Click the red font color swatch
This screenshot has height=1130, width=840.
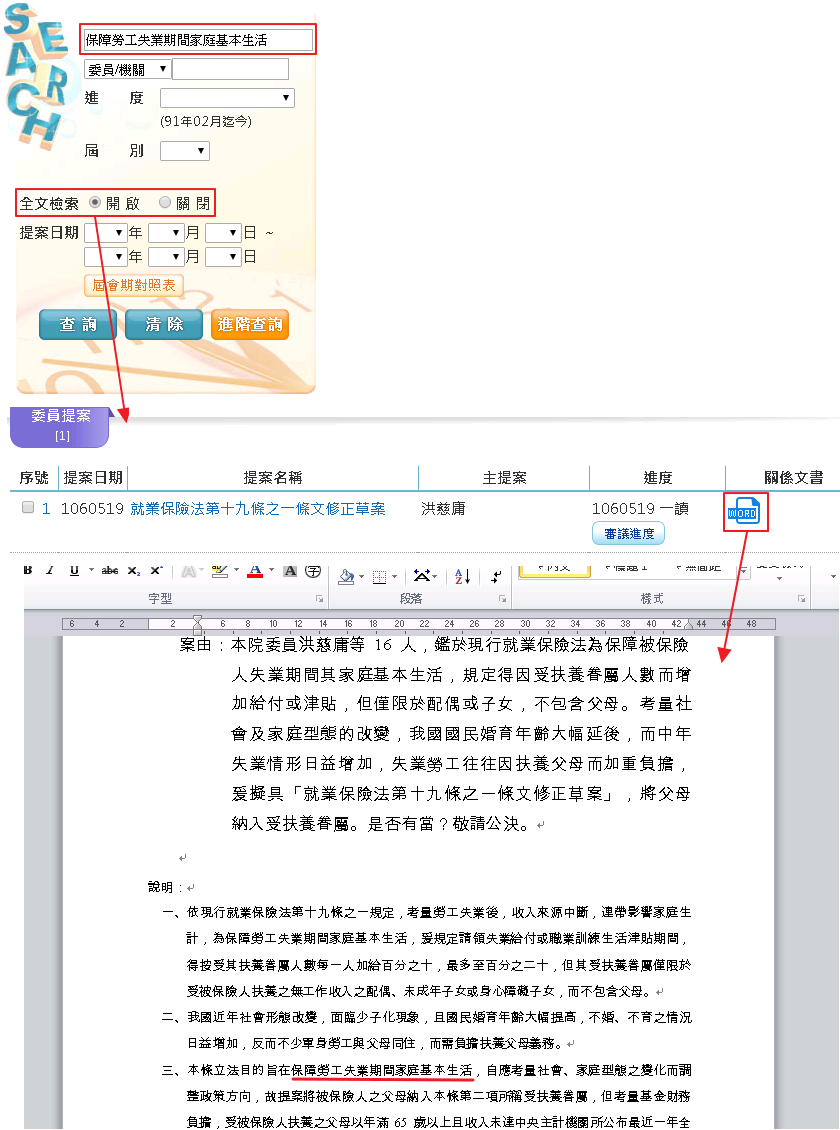254,572
